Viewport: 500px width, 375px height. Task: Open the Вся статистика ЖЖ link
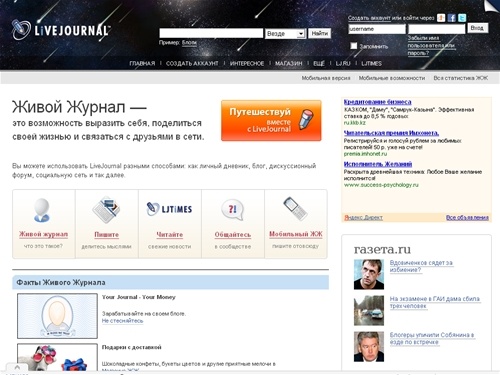click(x=461, y=78)
